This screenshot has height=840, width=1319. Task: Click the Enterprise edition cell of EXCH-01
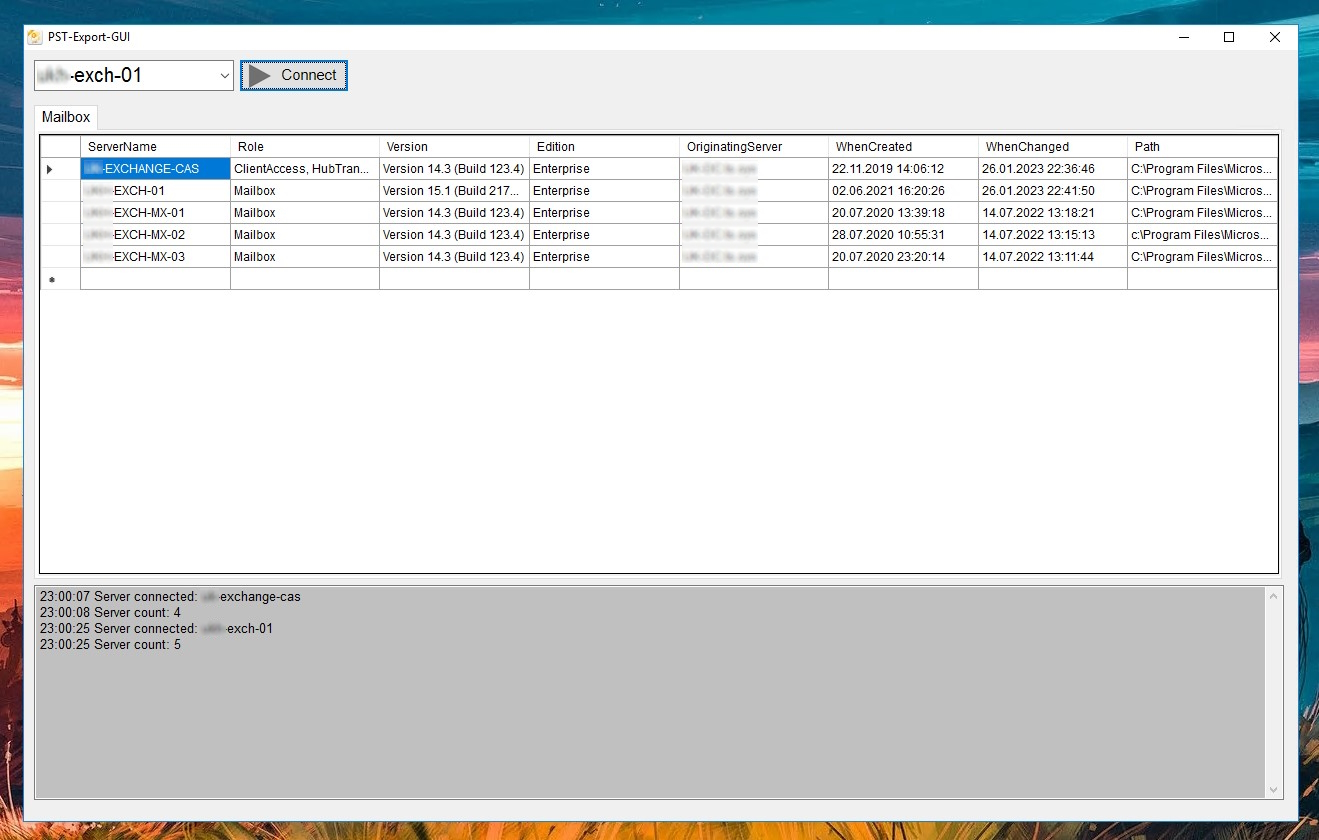[604, 191]
